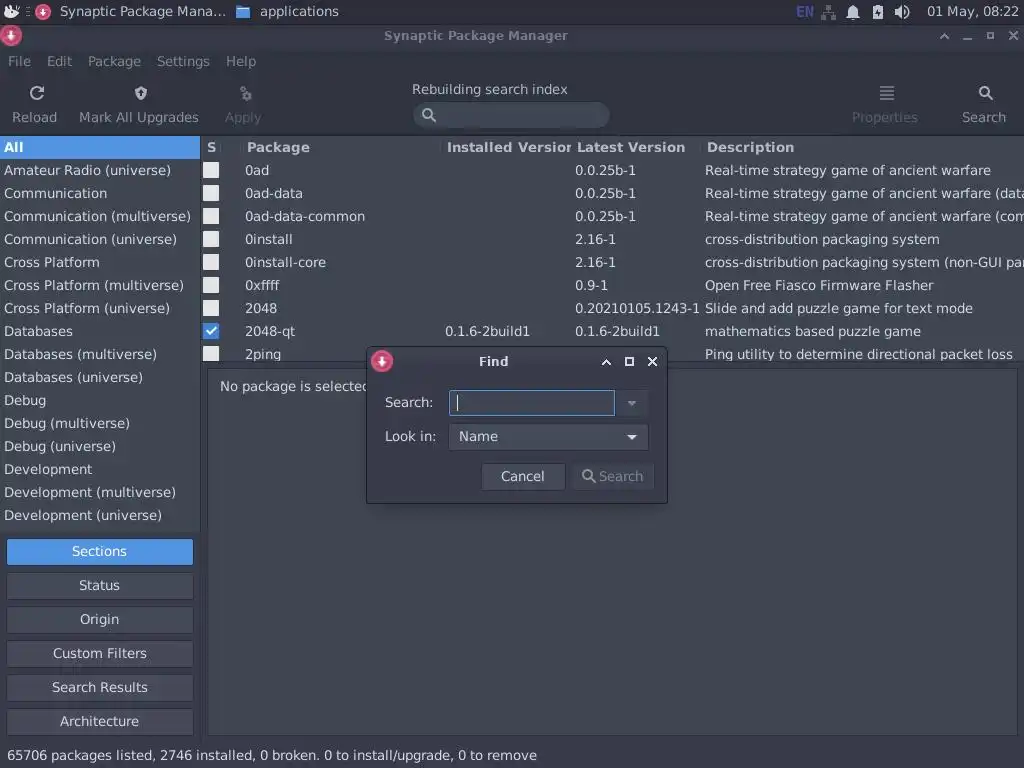Click the Synaptic icon in Find dialog title
This screenshot has height=768, width=1024.
(382, 361)
